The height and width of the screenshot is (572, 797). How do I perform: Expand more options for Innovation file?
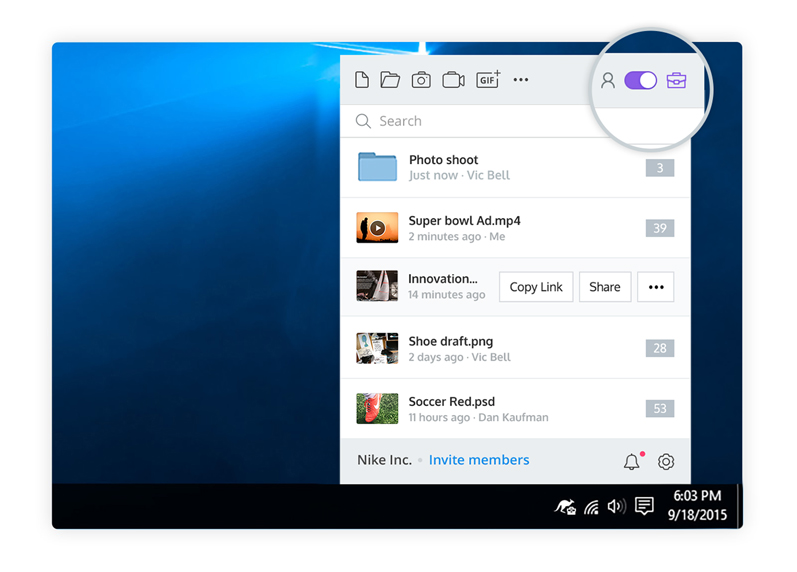click(656, 287)
